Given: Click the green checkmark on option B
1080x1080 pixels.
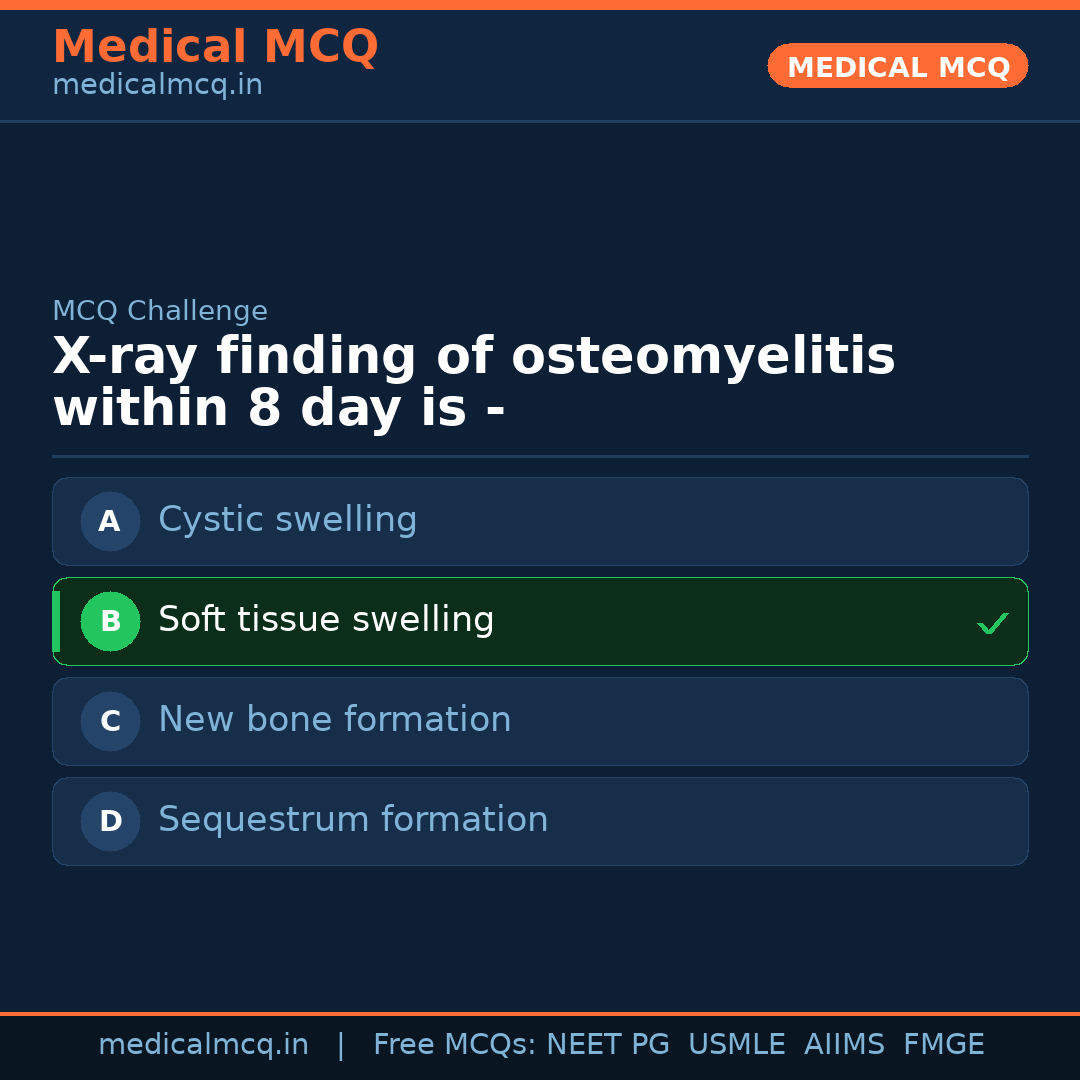Looking at the screenshot, I should click(992, 623).
